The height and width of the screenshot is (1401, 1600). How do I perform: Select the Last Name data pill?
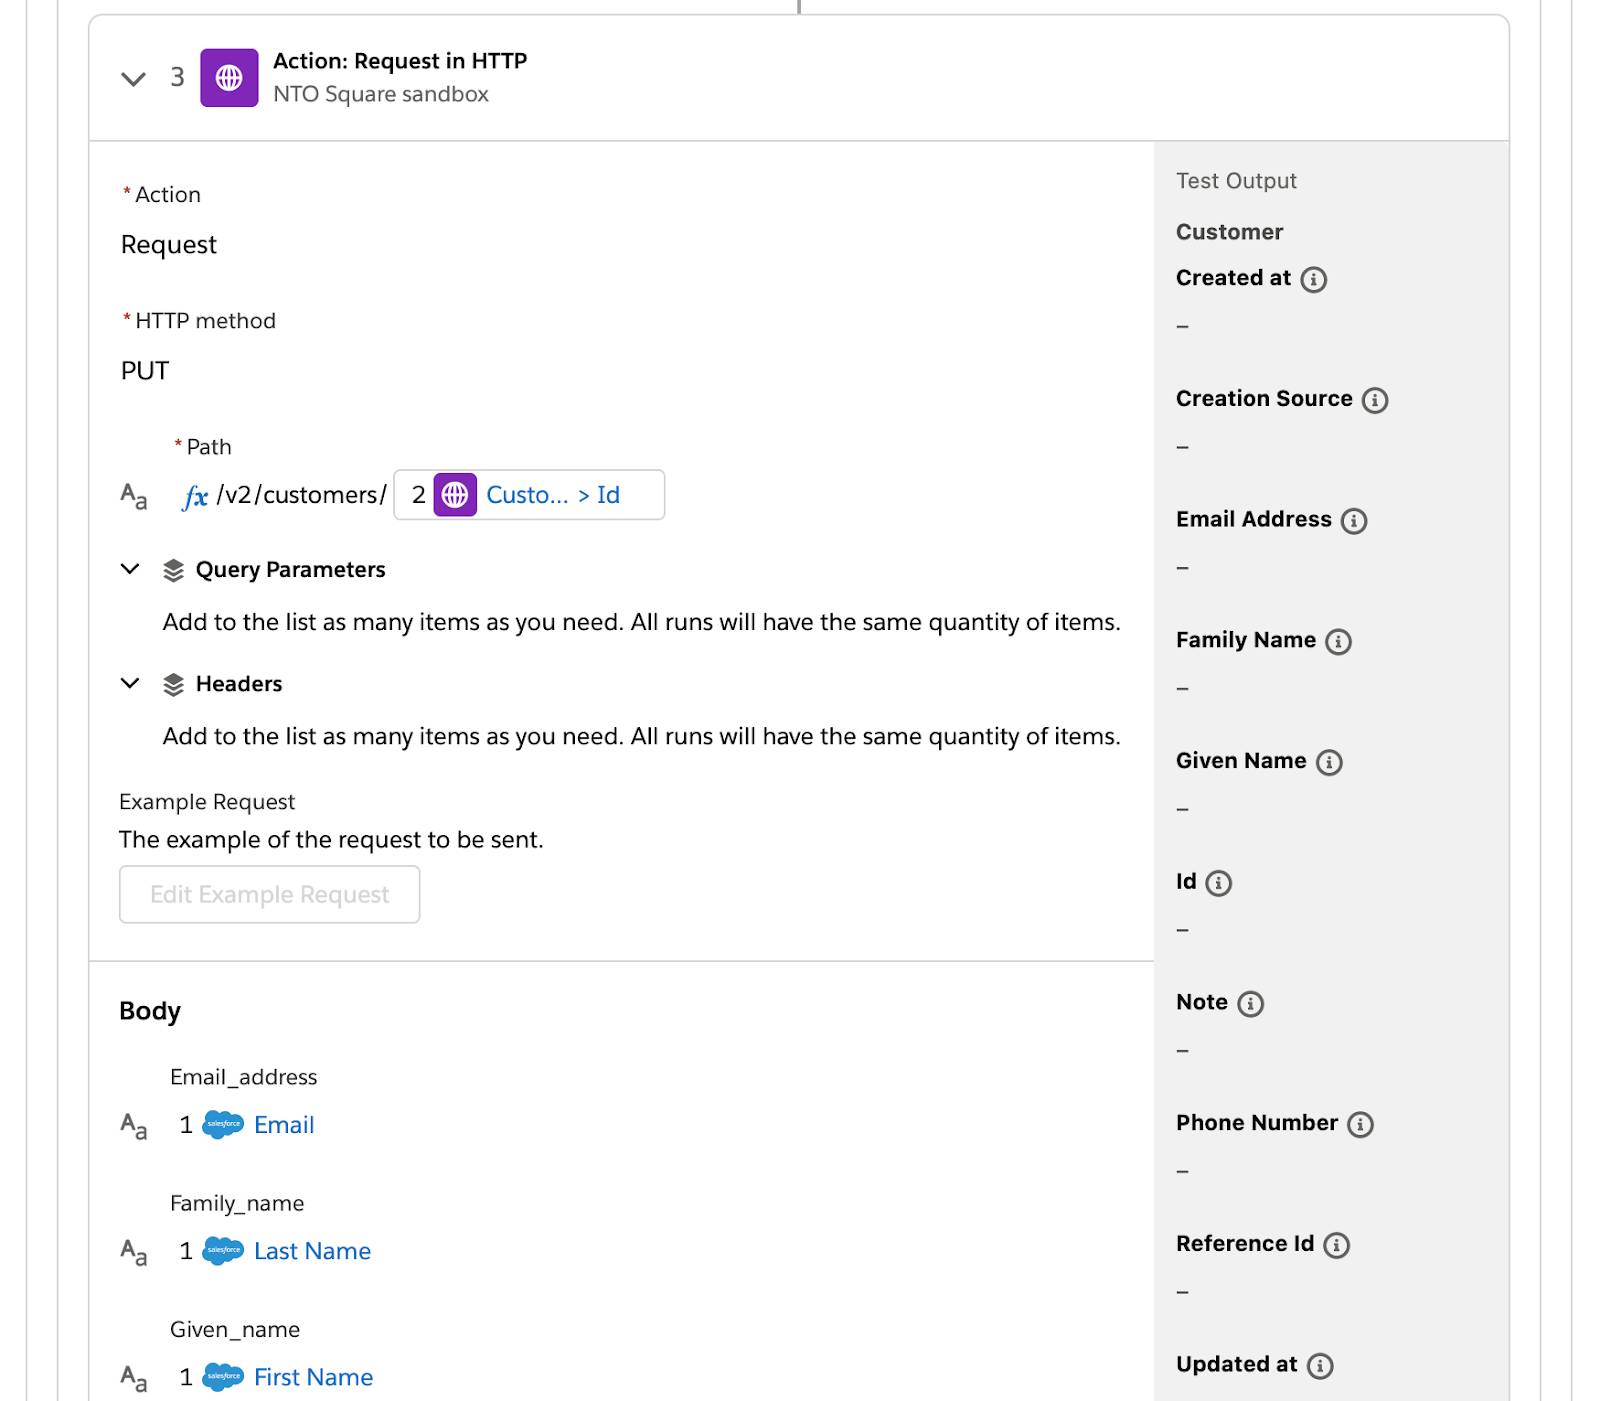tap(312, 1251)
